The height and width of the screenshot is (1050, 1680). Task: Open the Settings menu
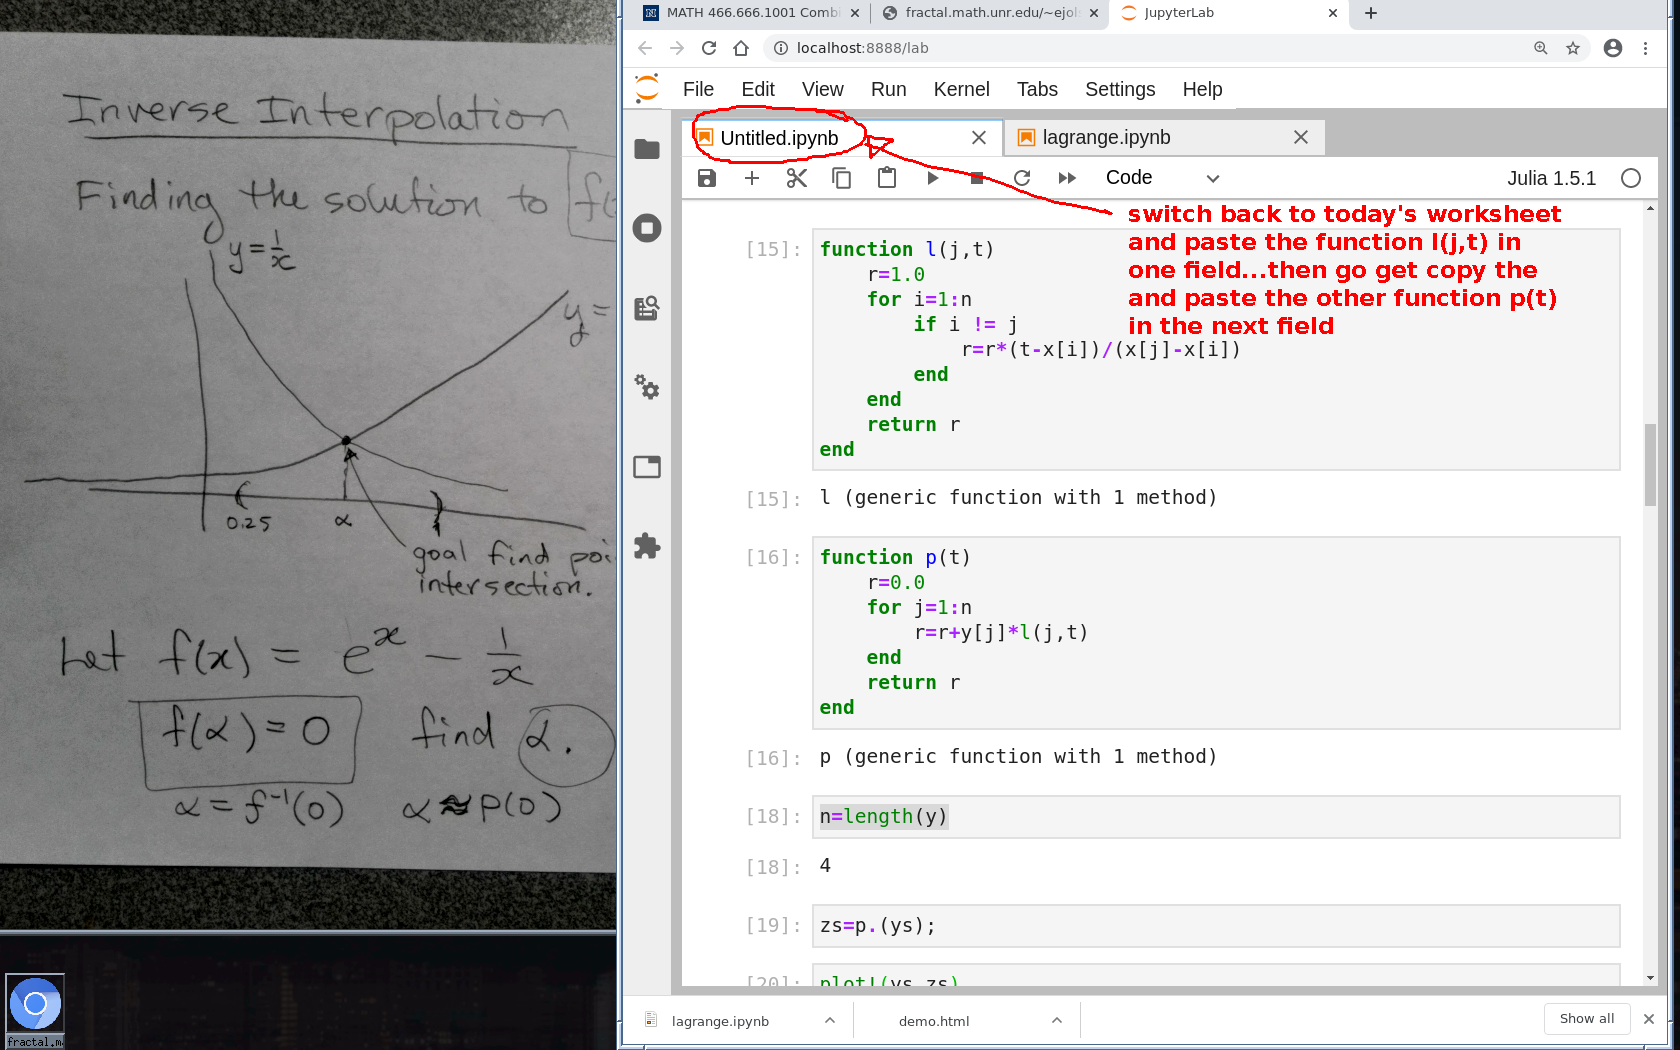click(1119, 89)
